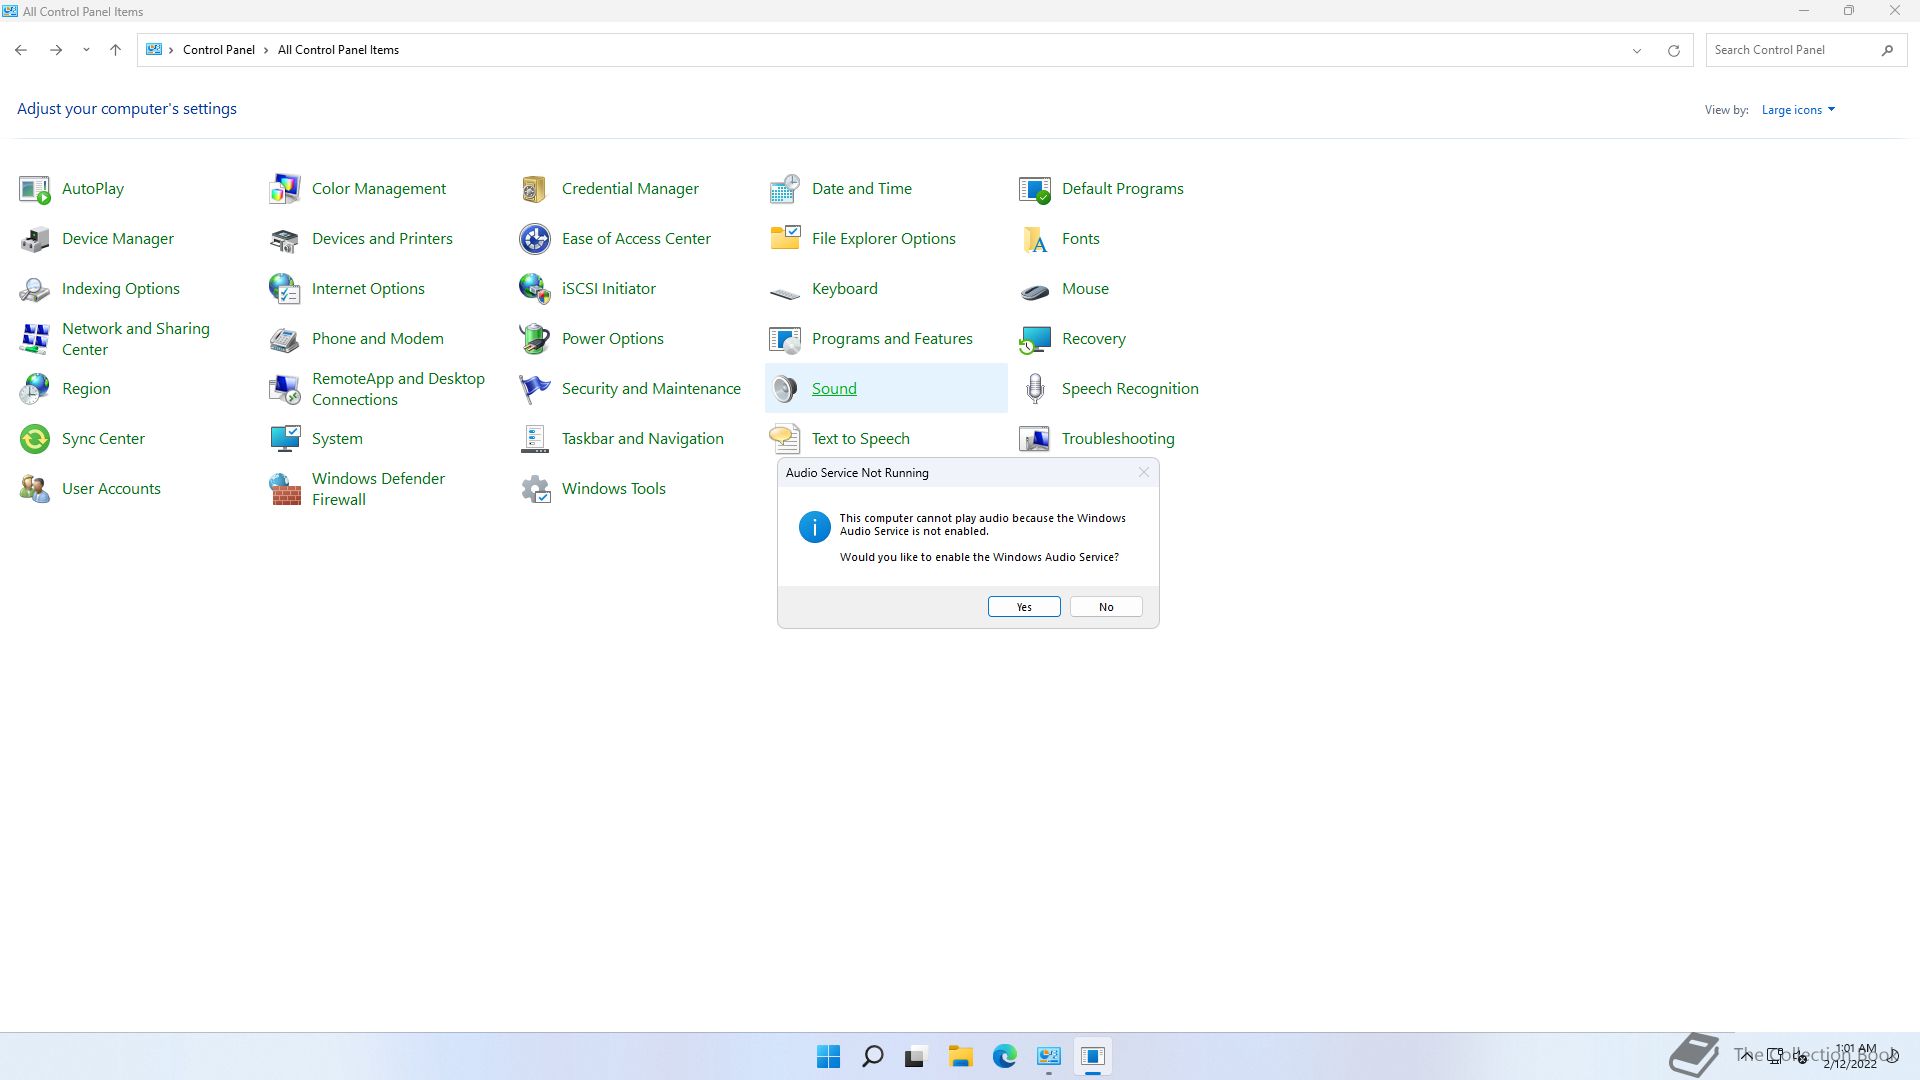Open Taskbar and Navigation link
This screenshot has height=1080, width=1920.
(642, 439)
